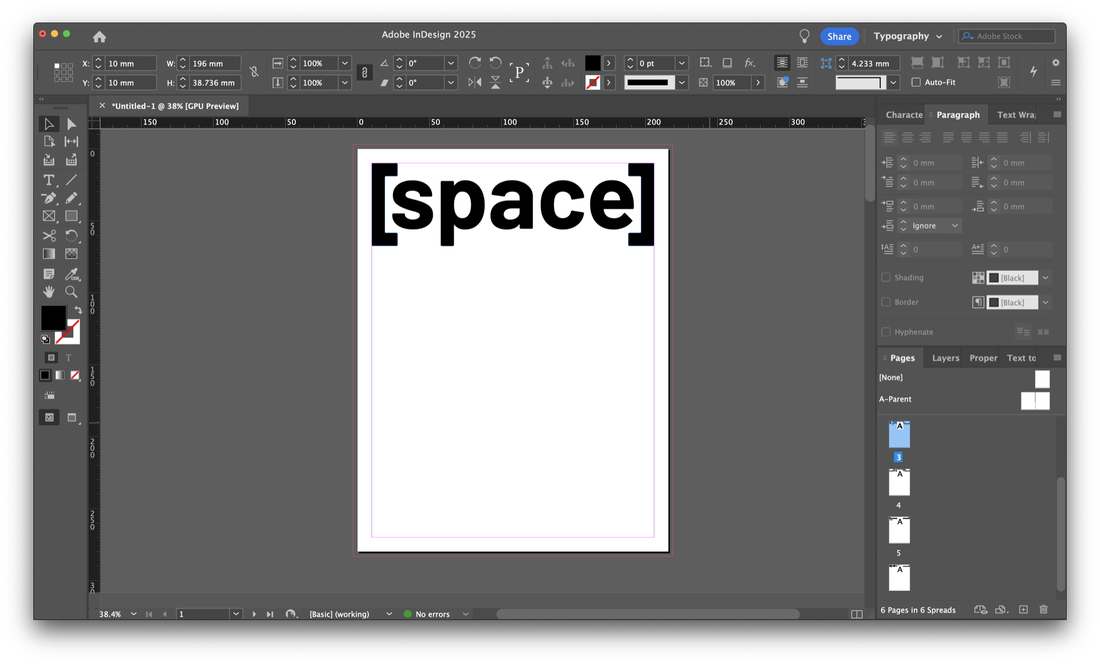The height and width of the screenshot is (664, 1100).
Task: Pick the Eyedropper tool
Action: tap(72, 273)
